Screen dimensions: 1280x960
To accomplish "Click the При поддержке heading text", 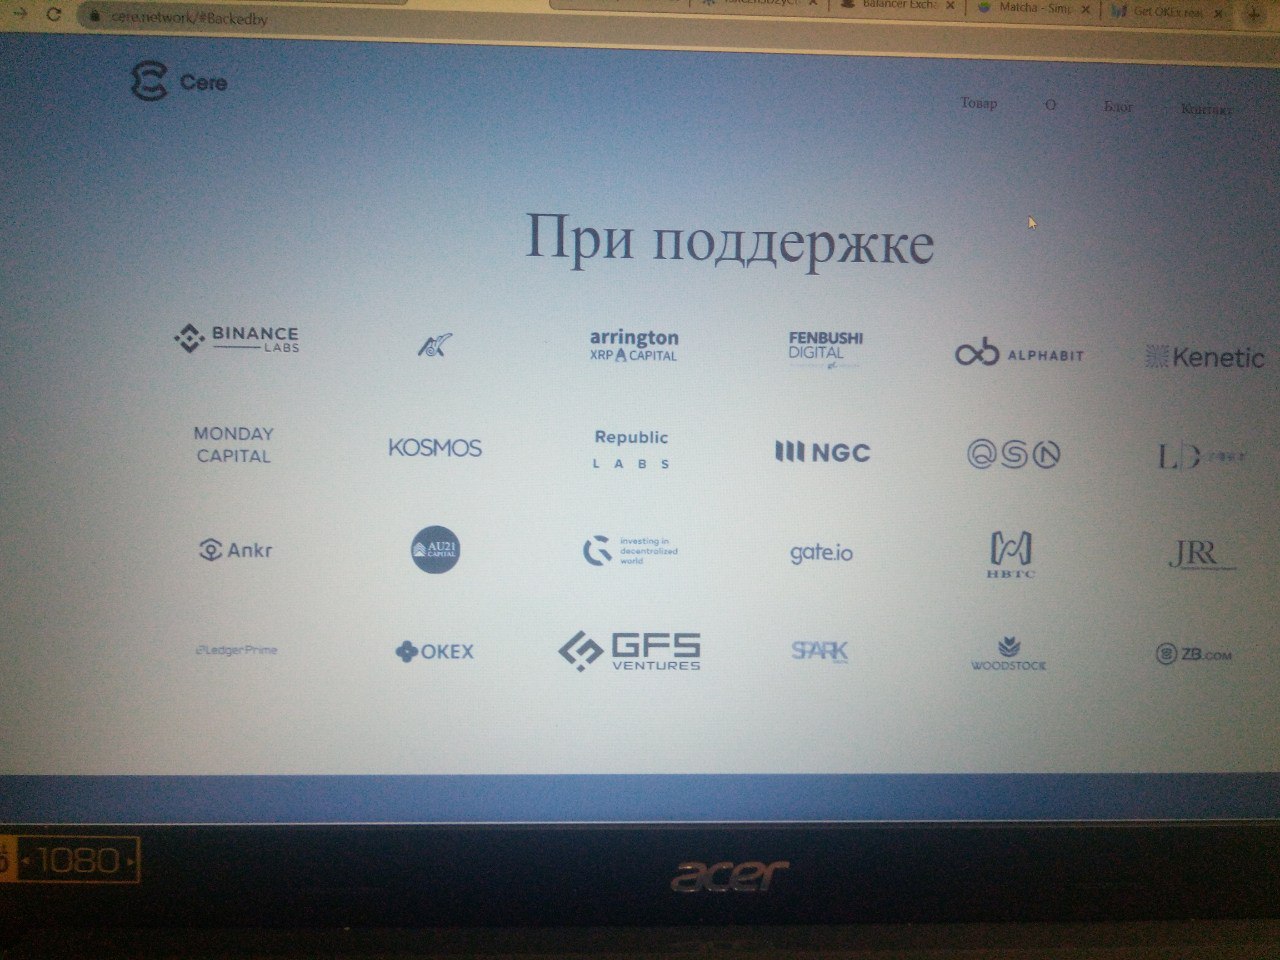I will point(730,241).
